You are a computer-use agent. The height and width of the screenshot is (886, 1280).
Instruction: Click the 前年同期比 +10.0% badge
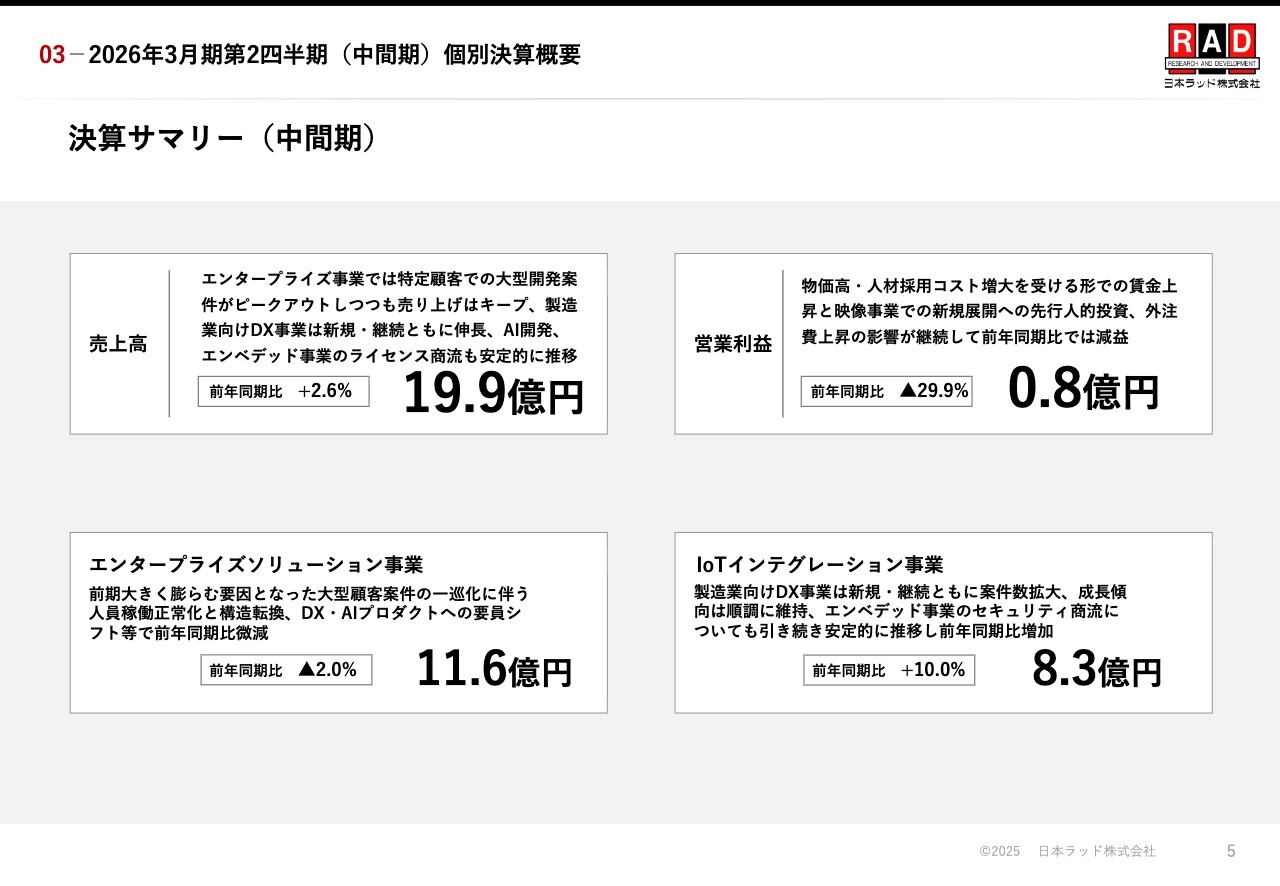pos(889,670)
